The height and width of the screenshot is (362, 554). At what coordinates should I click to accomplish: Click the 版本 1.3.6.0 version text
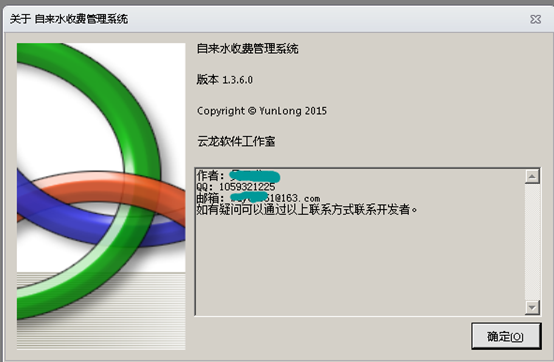click(225, 80)
